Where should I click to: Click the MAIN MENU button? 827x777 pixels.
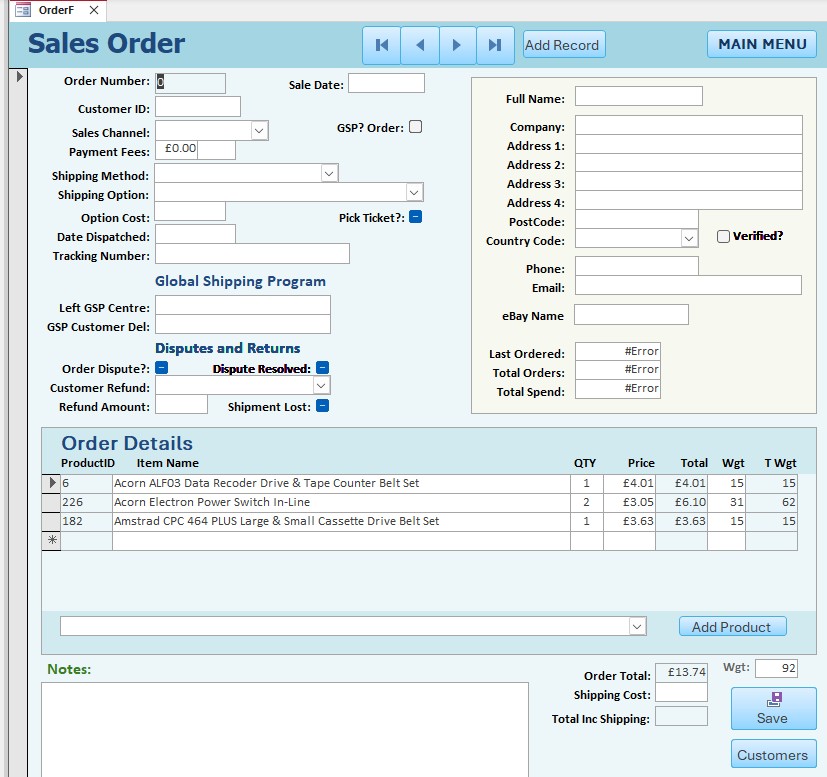tap(762, 44)
